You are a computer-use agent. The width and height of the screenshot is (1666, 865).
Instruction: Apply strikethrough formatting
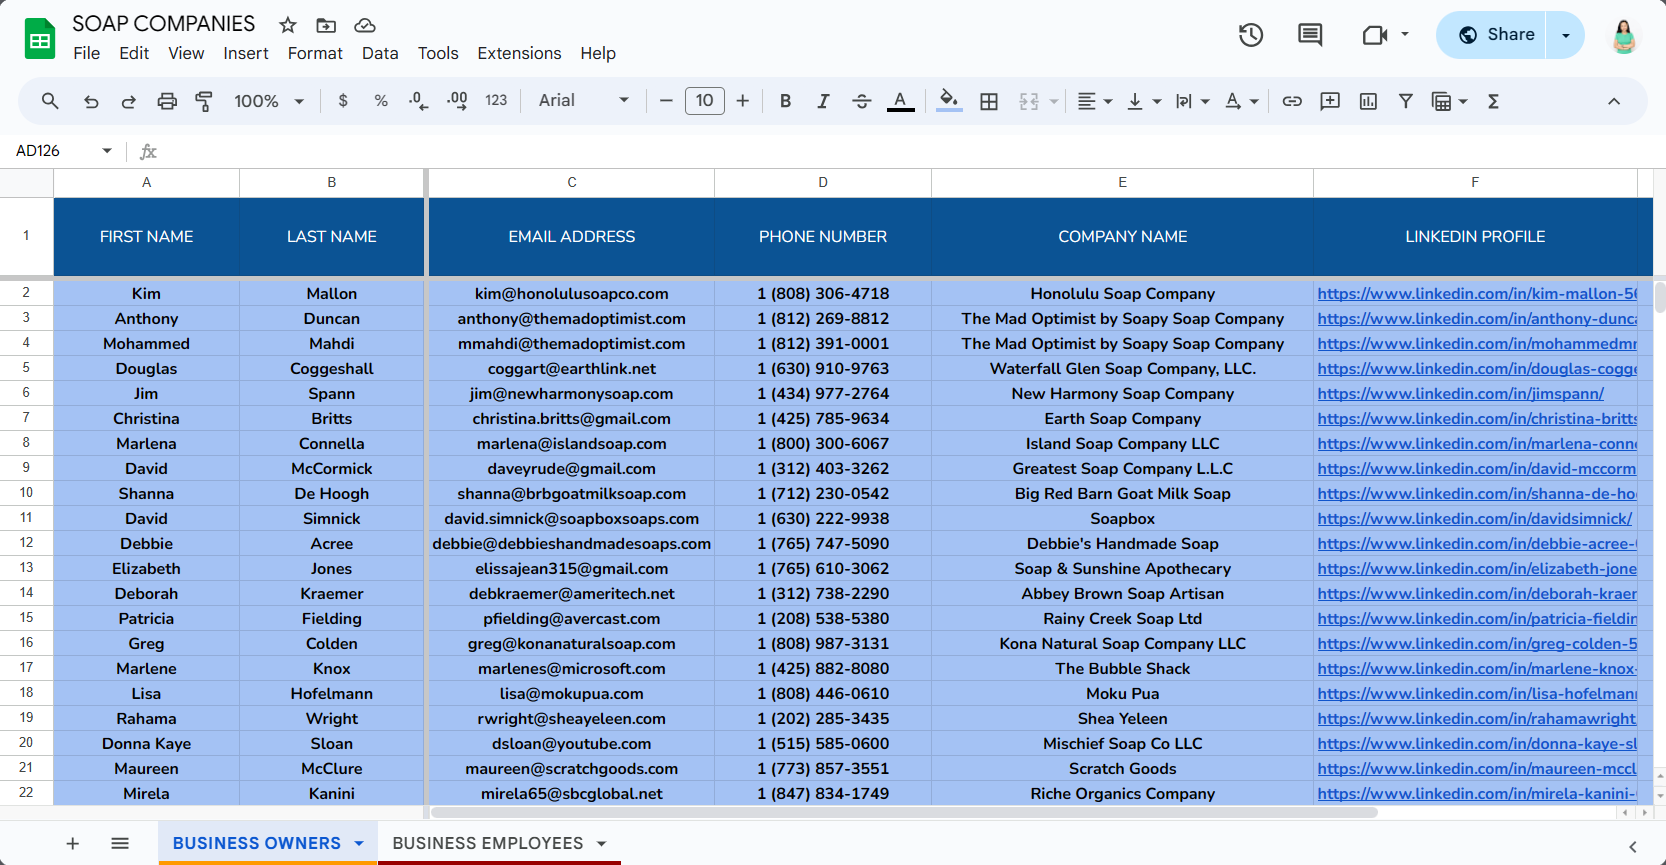coord(861,101)
